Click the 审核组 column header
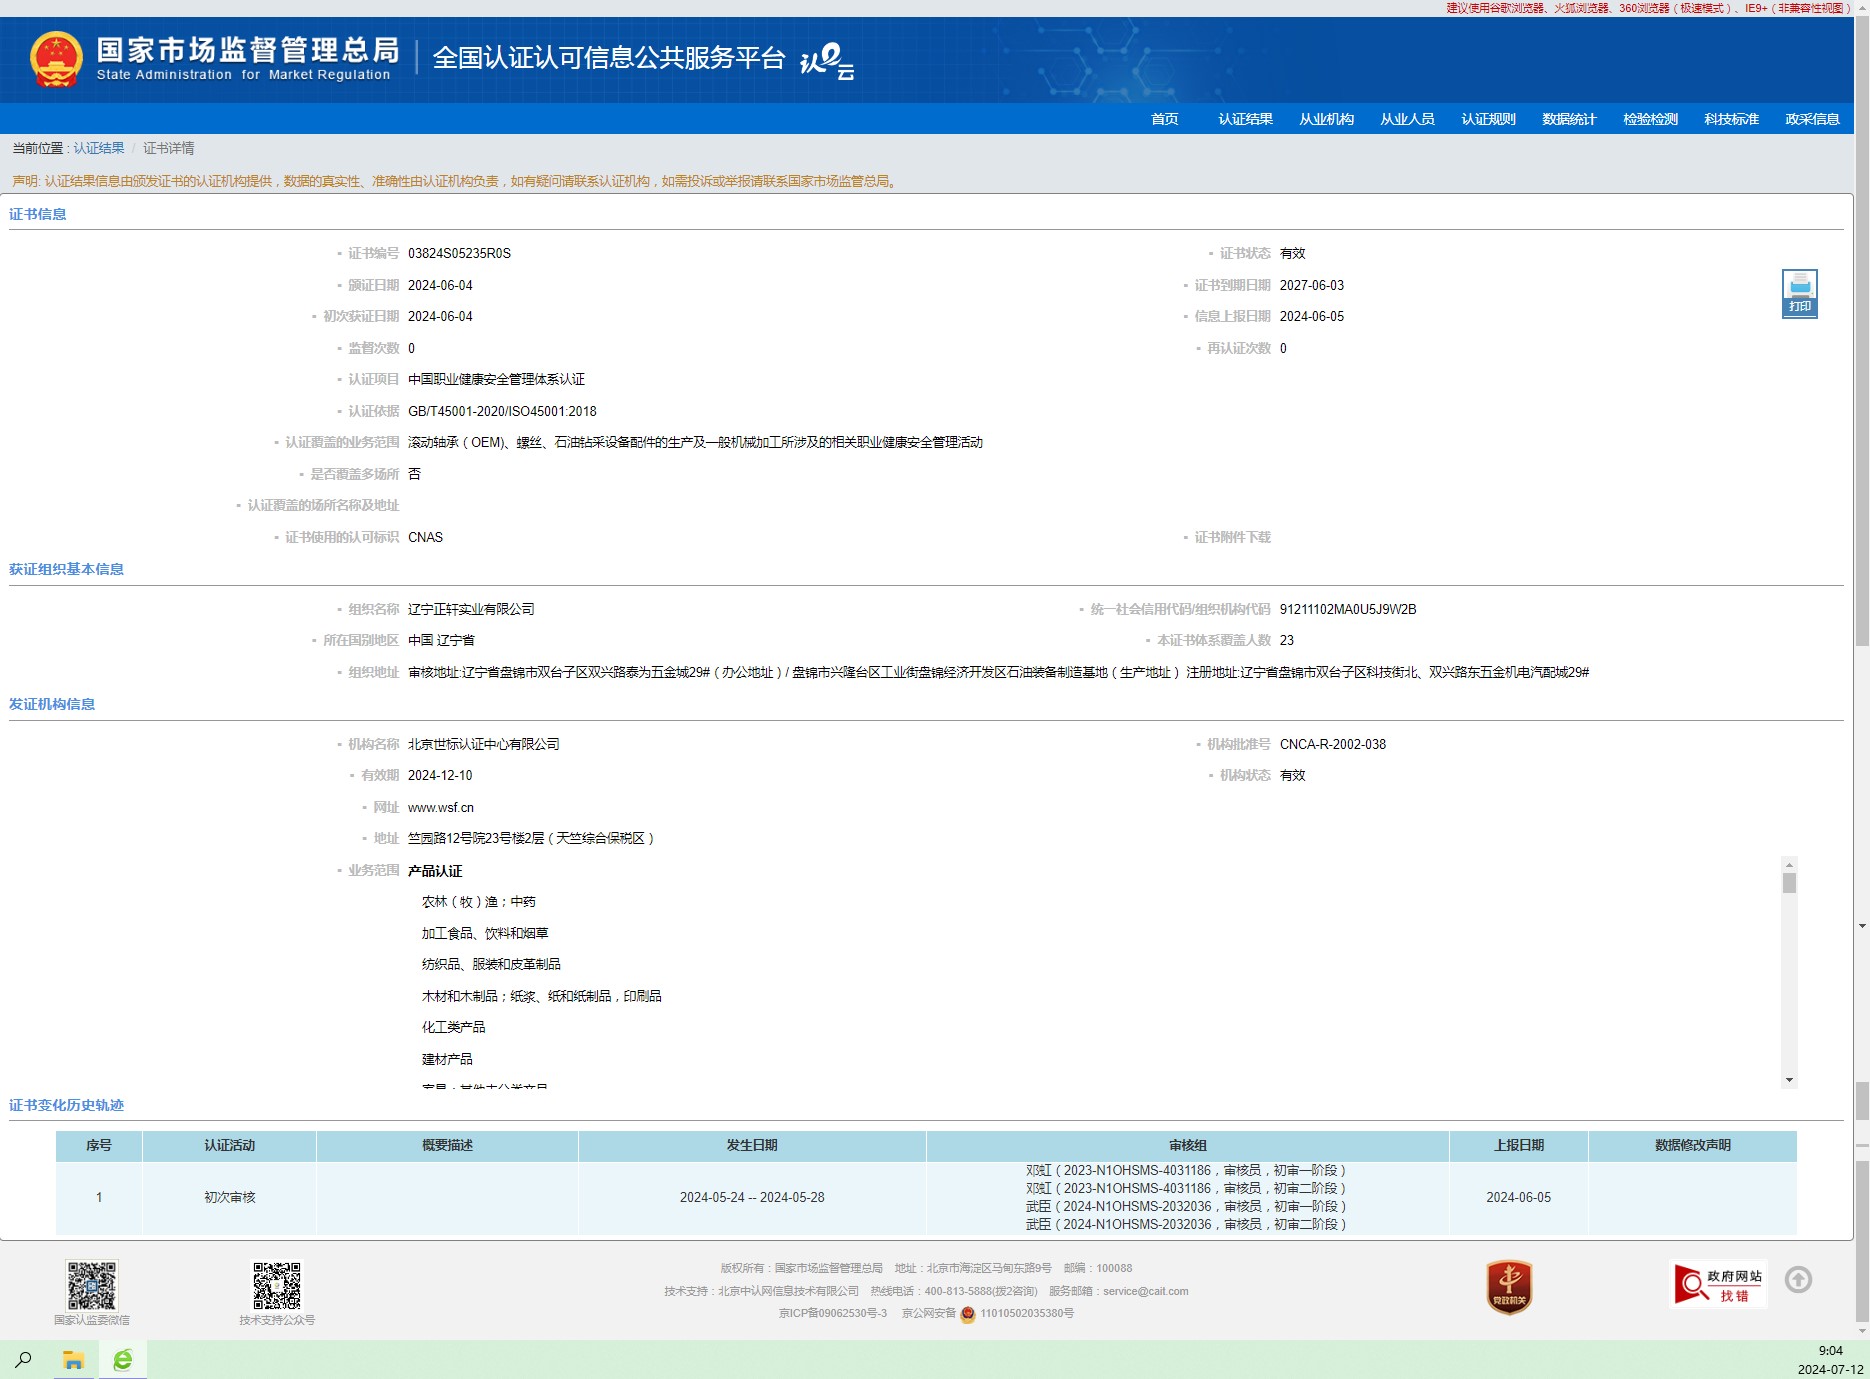 point(1187,1146)
